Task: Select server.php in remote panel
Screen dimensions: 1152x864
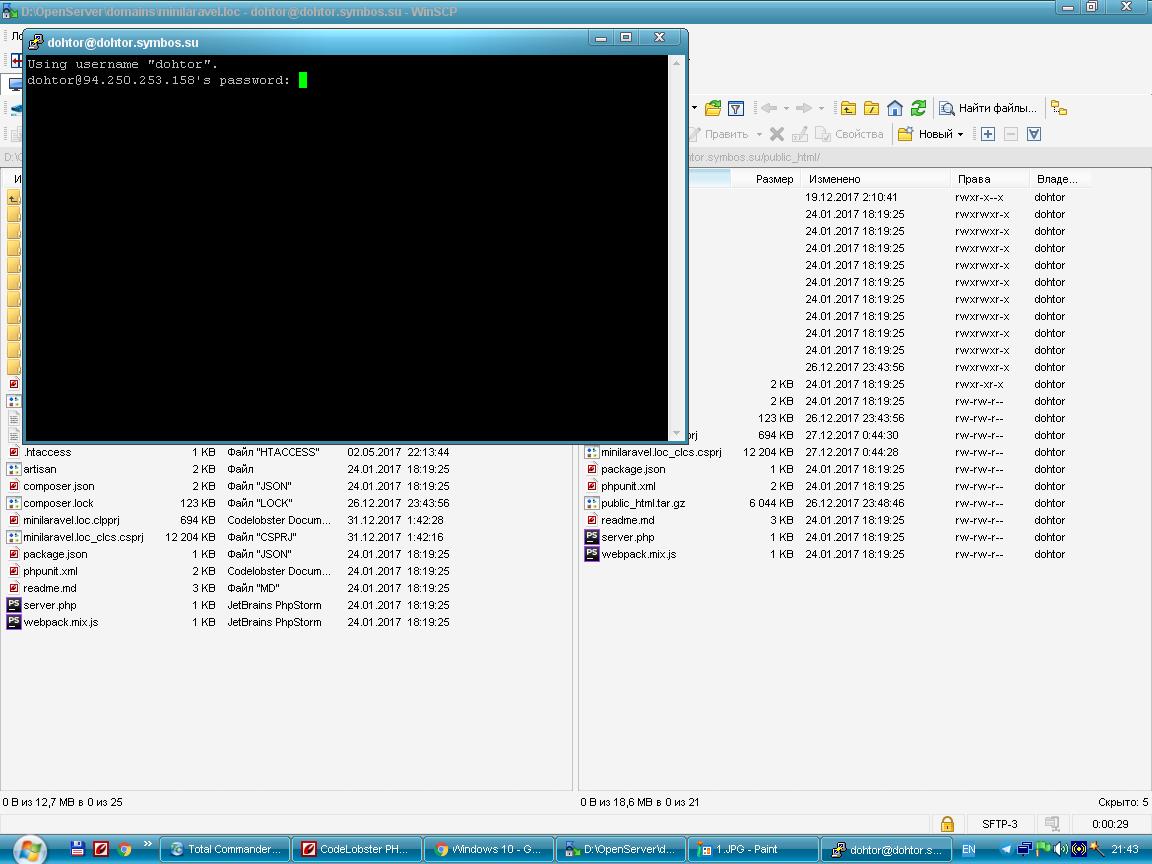Action: [627, 537]
